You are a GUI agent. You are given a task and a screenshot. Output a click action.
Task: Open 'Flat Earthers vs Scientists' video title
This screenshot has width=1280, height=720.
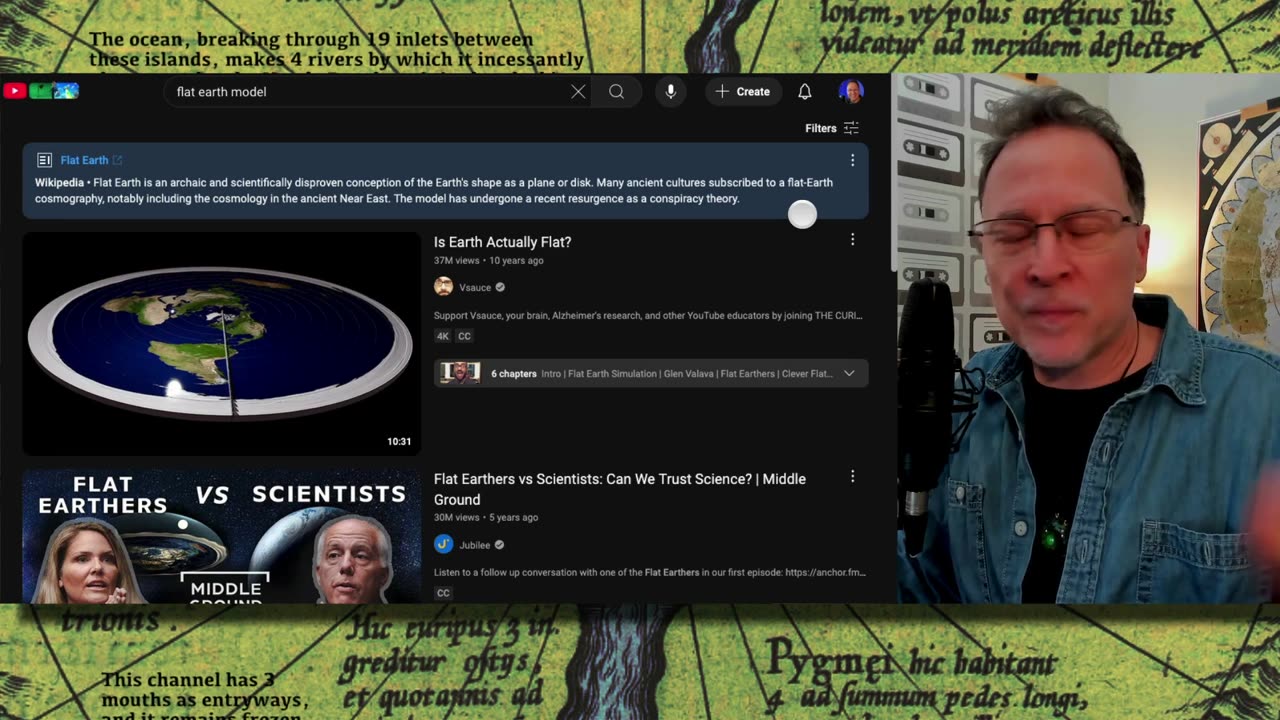619,489
